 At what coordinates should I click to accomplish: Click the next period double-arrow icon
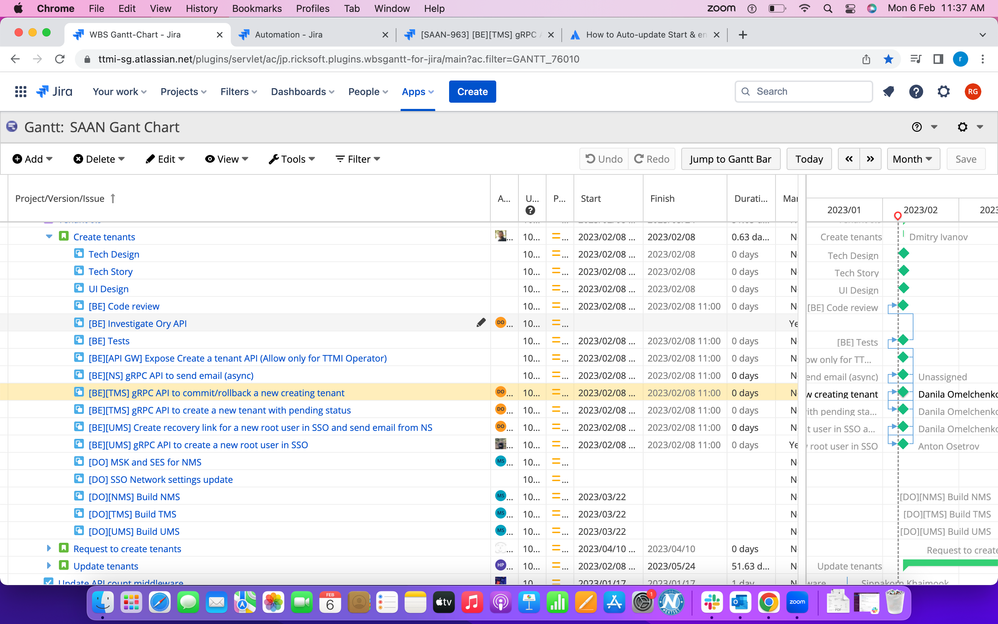[x=869, y=158]
